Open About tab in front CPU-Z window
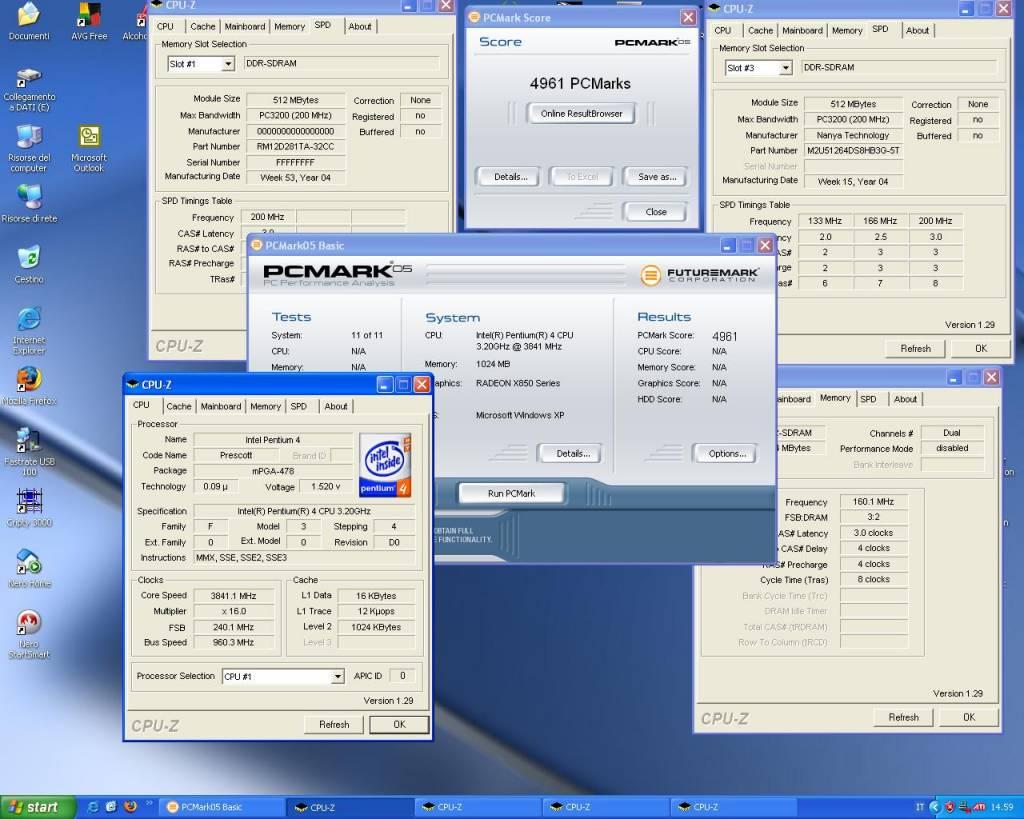Image resolution: width=1024 pixels, height=819 pixels. click(336, 406)
